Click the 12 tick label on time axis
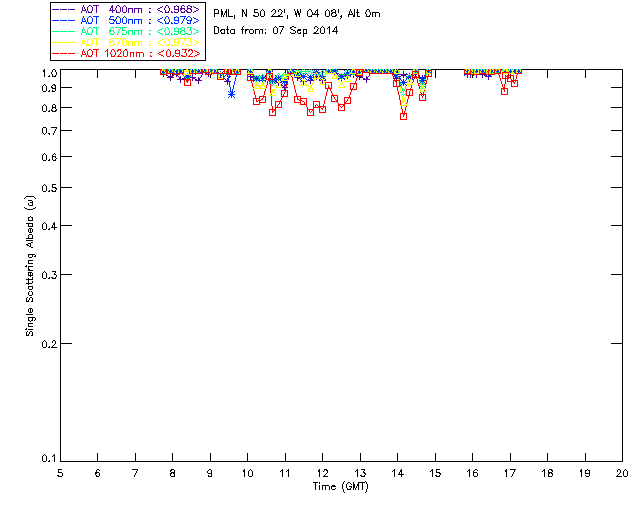Image resolution: width=640 pixels, height=512 pixels. 322,473
